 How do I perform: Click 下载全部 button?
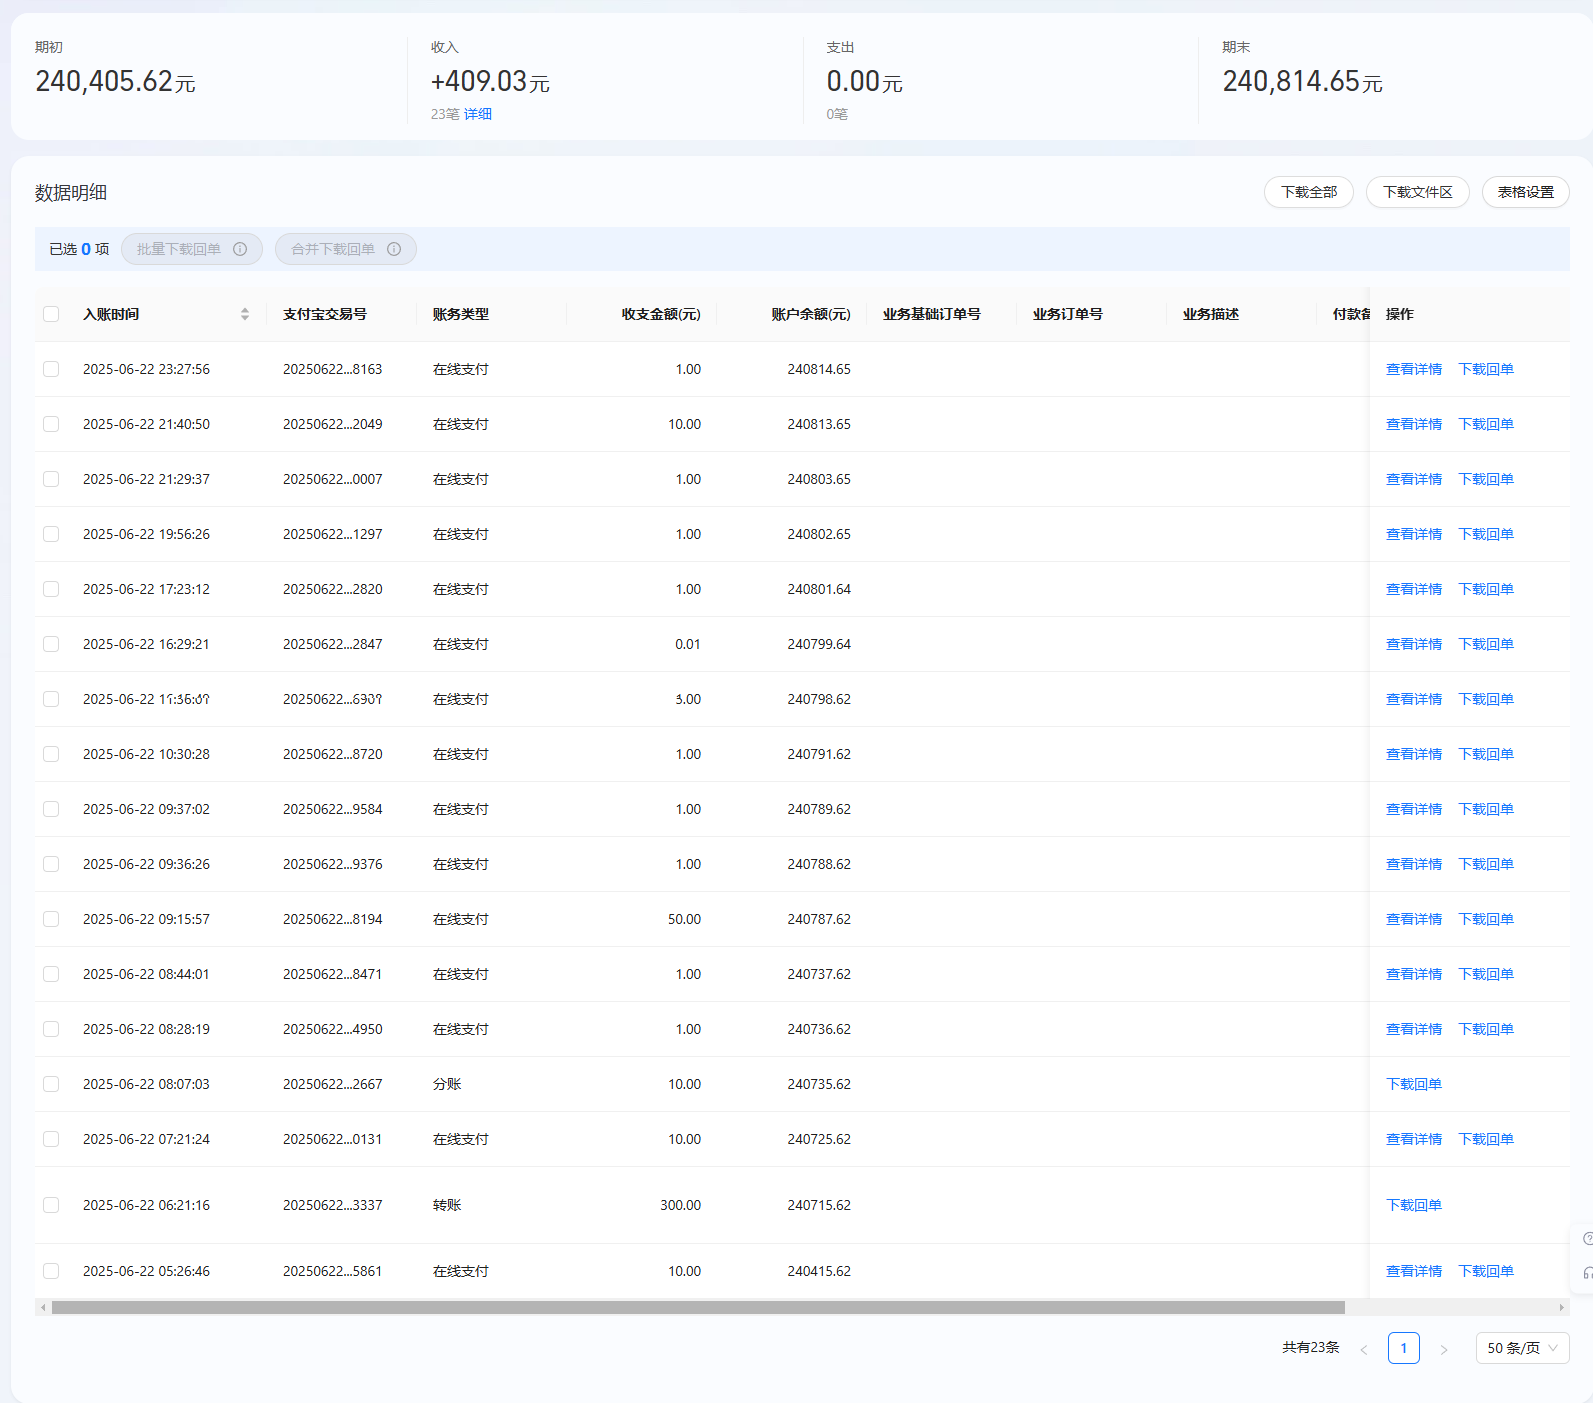point(1309,192)
